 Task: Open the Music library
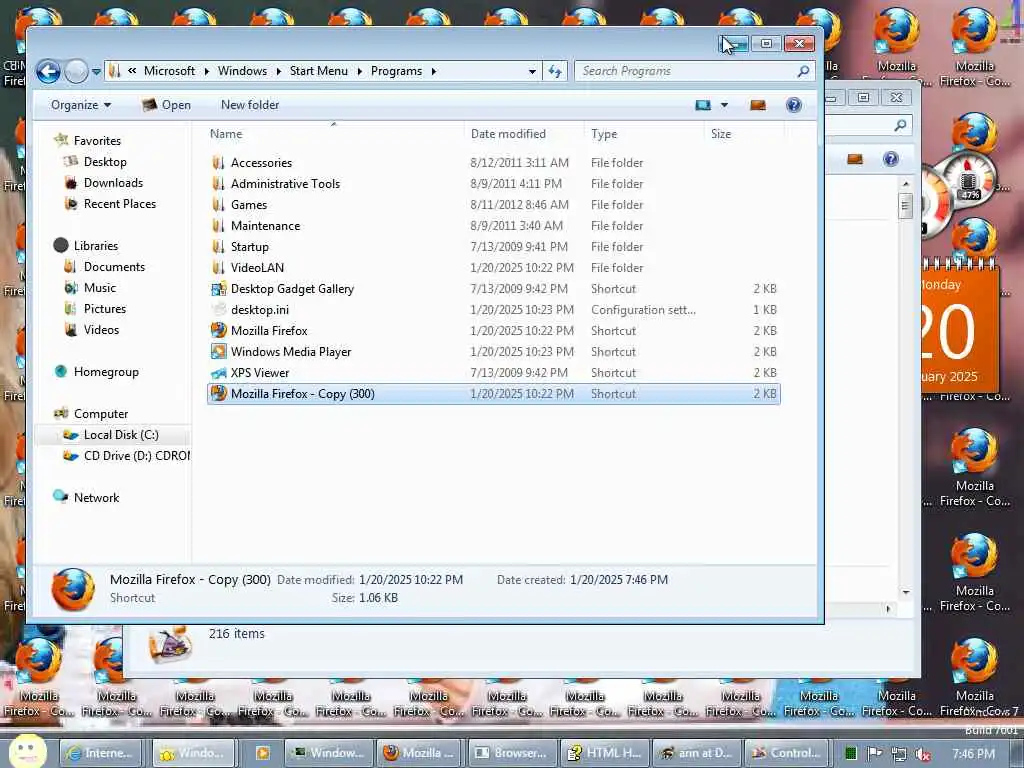tap(99, 287)
